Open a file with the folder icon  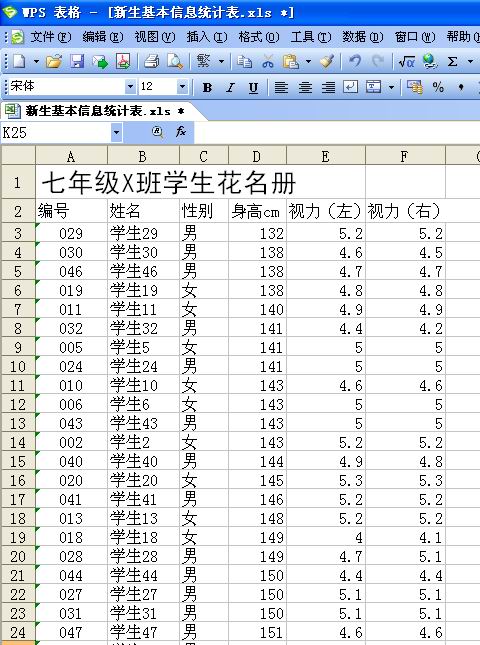[53, 62]
